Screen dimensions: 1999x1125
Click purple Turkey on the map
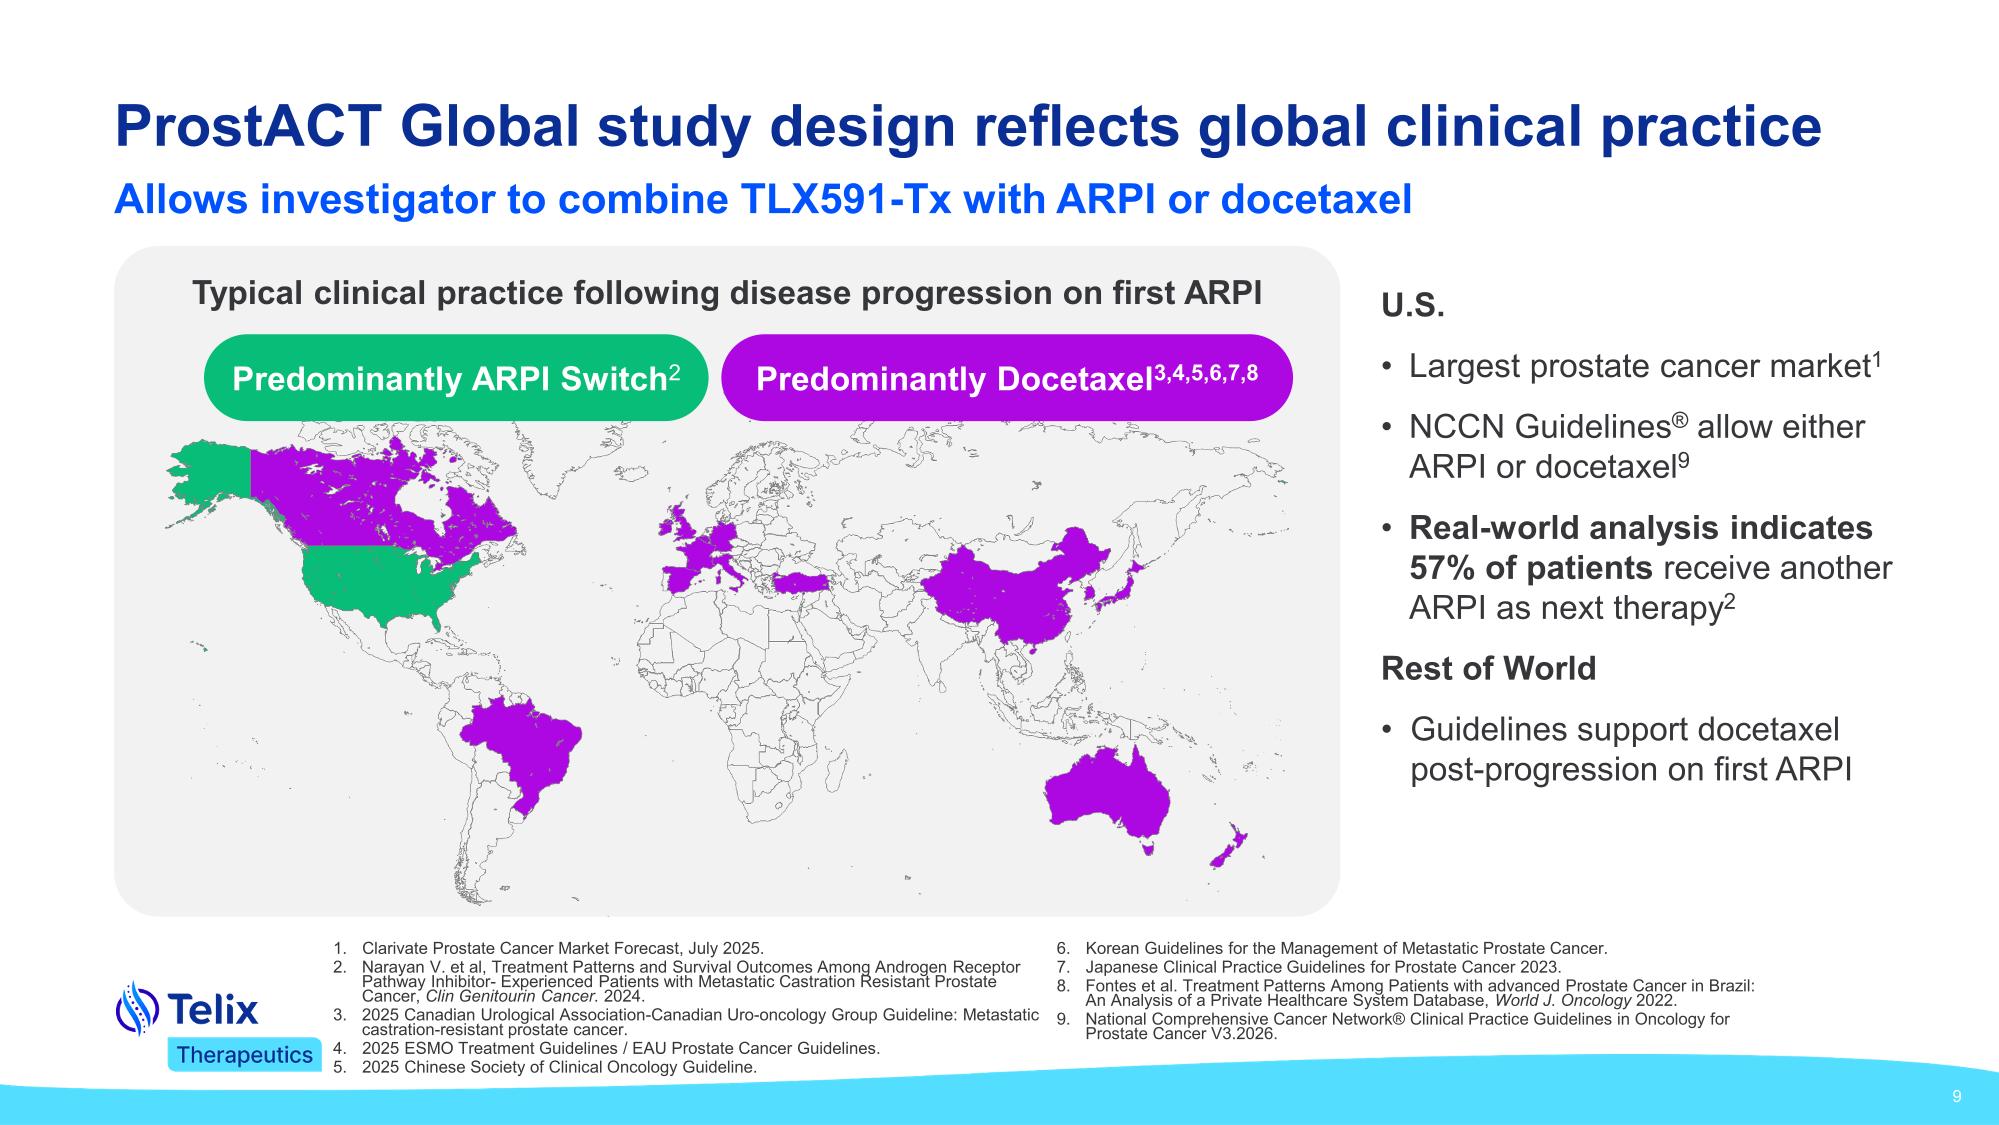801,582
